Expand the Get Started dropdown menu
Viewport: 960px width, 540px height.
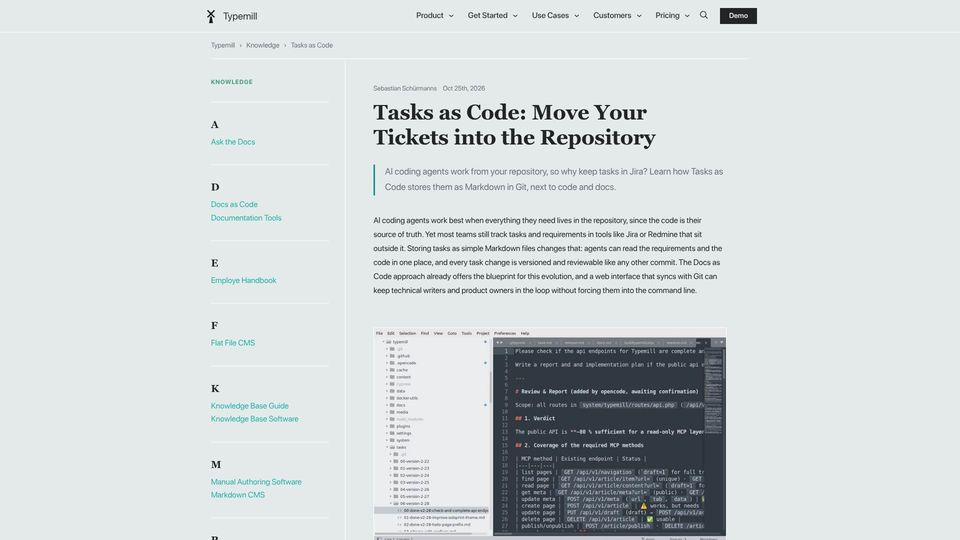(492, 16)
